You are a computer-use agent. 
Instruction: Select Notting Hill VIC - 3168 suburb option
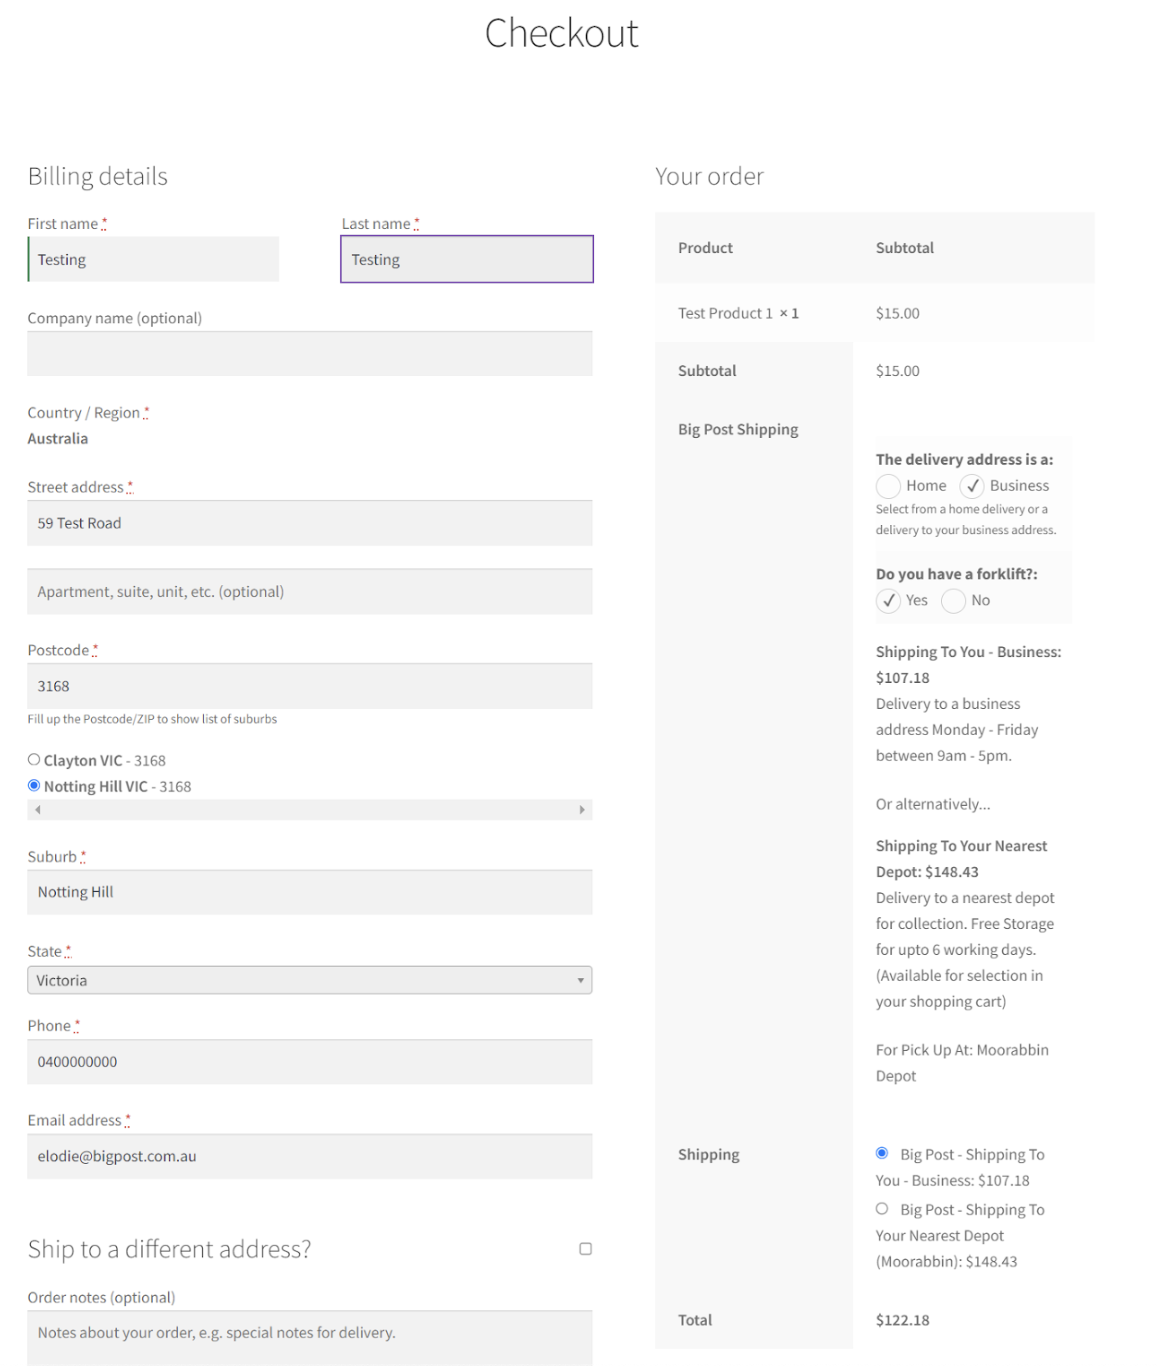34,786
